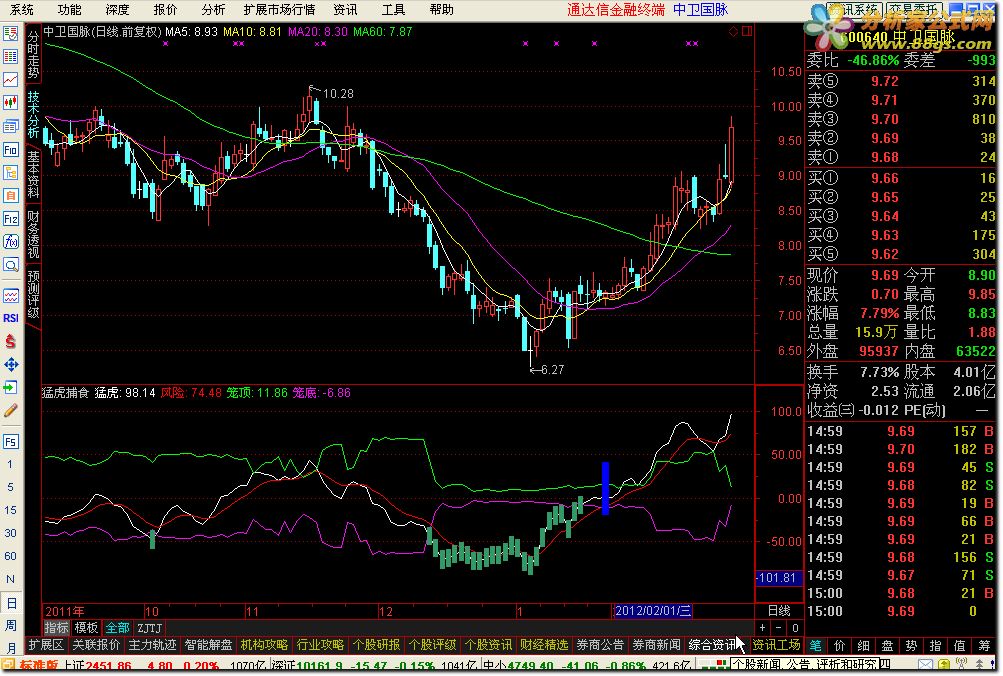This screenshot has width=1003, height=676.
Task: Open the 分析 menu
Action: (213, 10)
